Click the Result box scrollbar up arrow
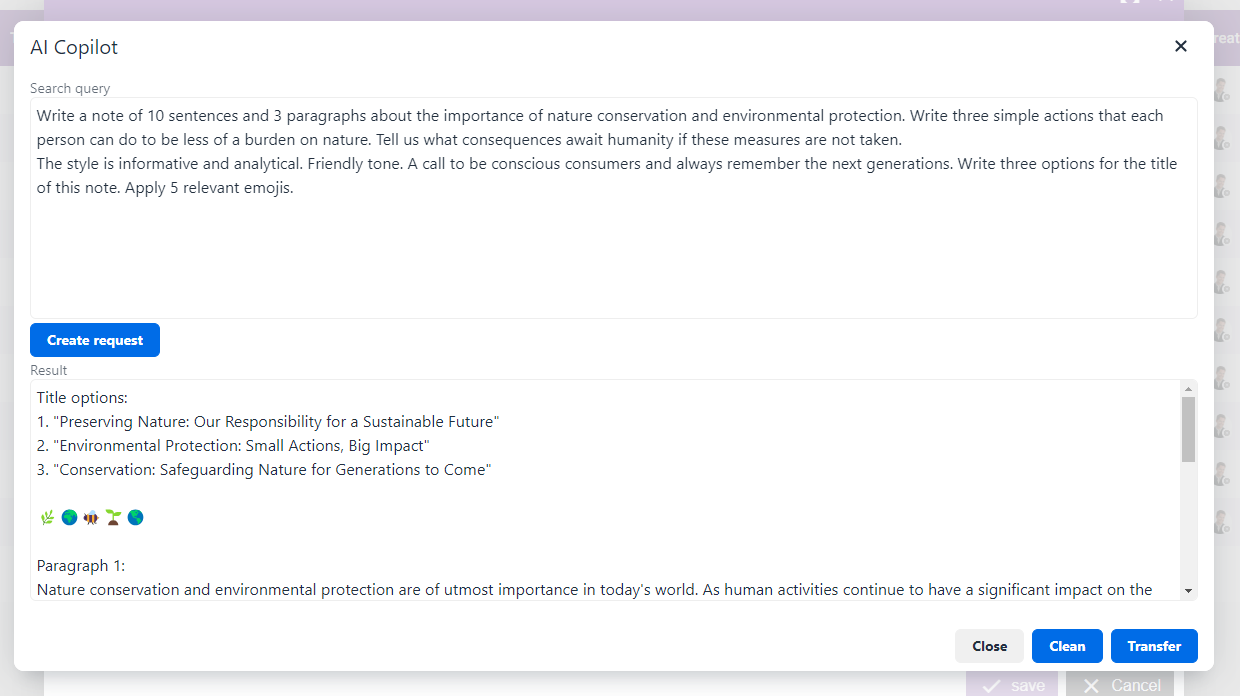 [x=1188, y=388]
